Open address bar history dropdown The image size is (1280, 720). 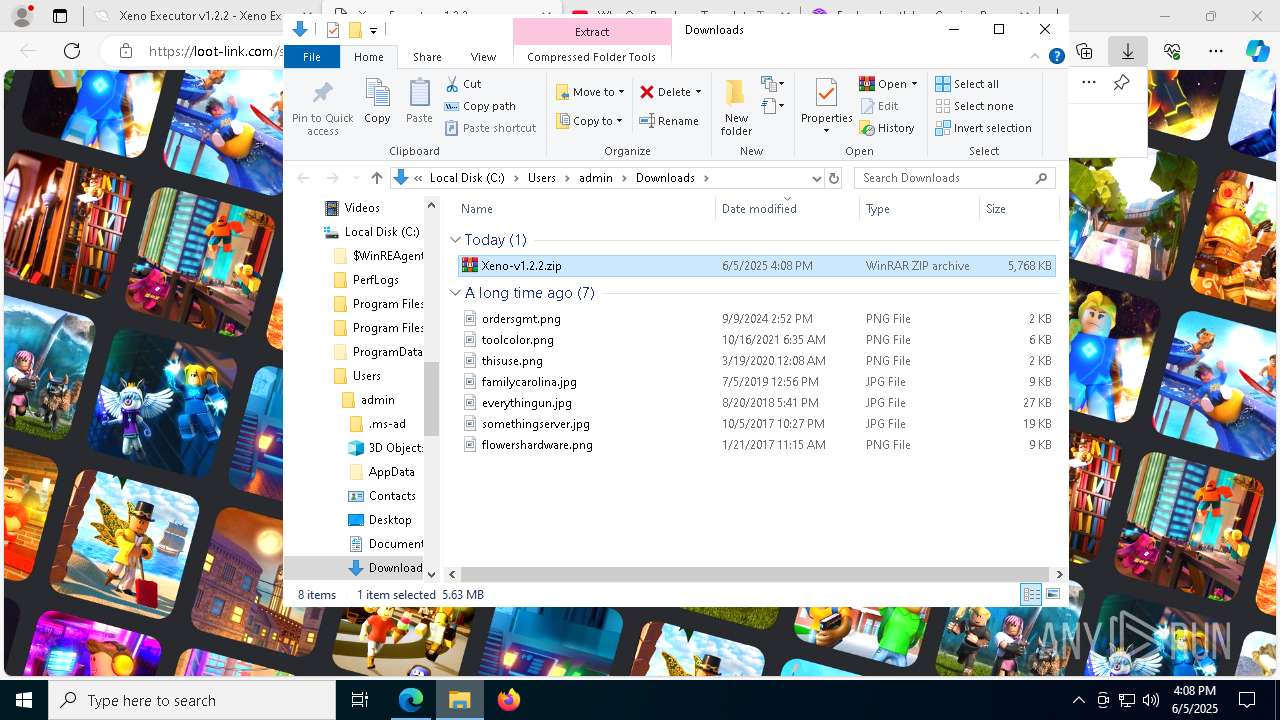[816, 178]
